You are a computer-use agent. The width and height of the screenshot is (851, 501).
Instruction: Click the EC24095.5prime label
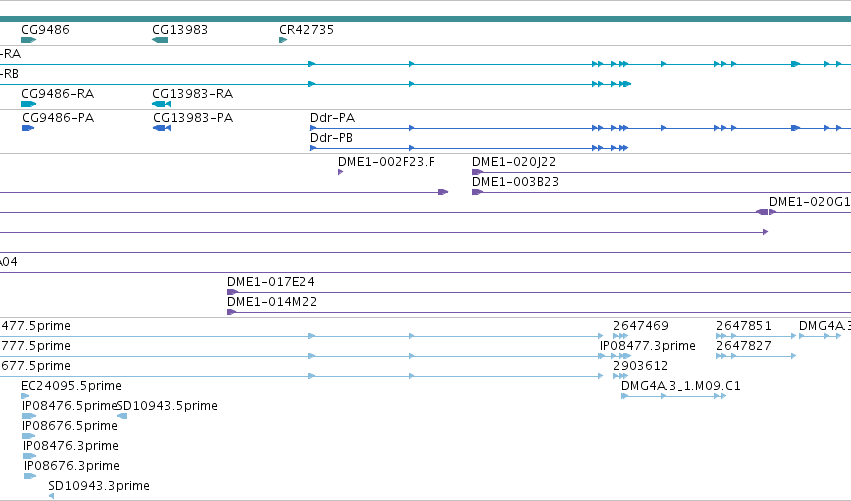71,386
